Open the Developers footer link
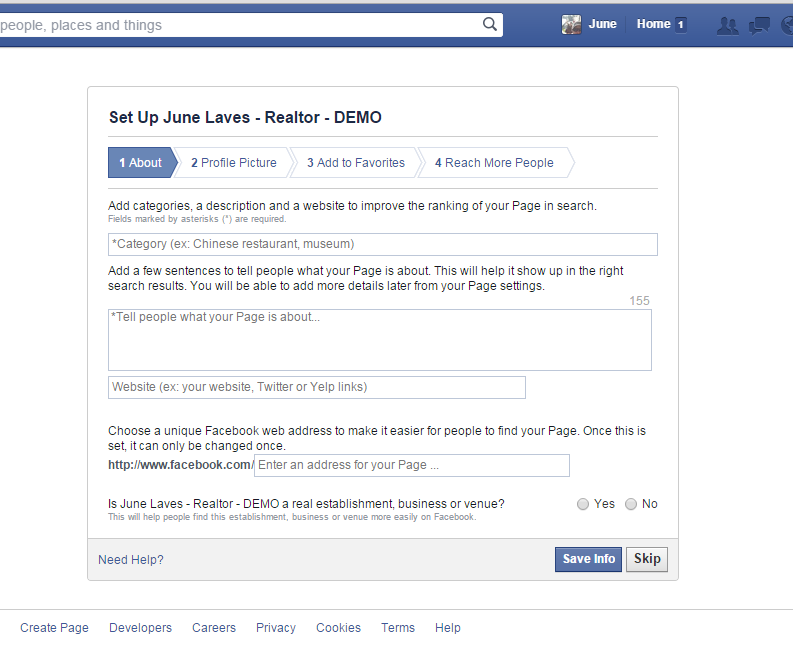The width and height of the screenshot is (793, 646). [x=141, y=628]
